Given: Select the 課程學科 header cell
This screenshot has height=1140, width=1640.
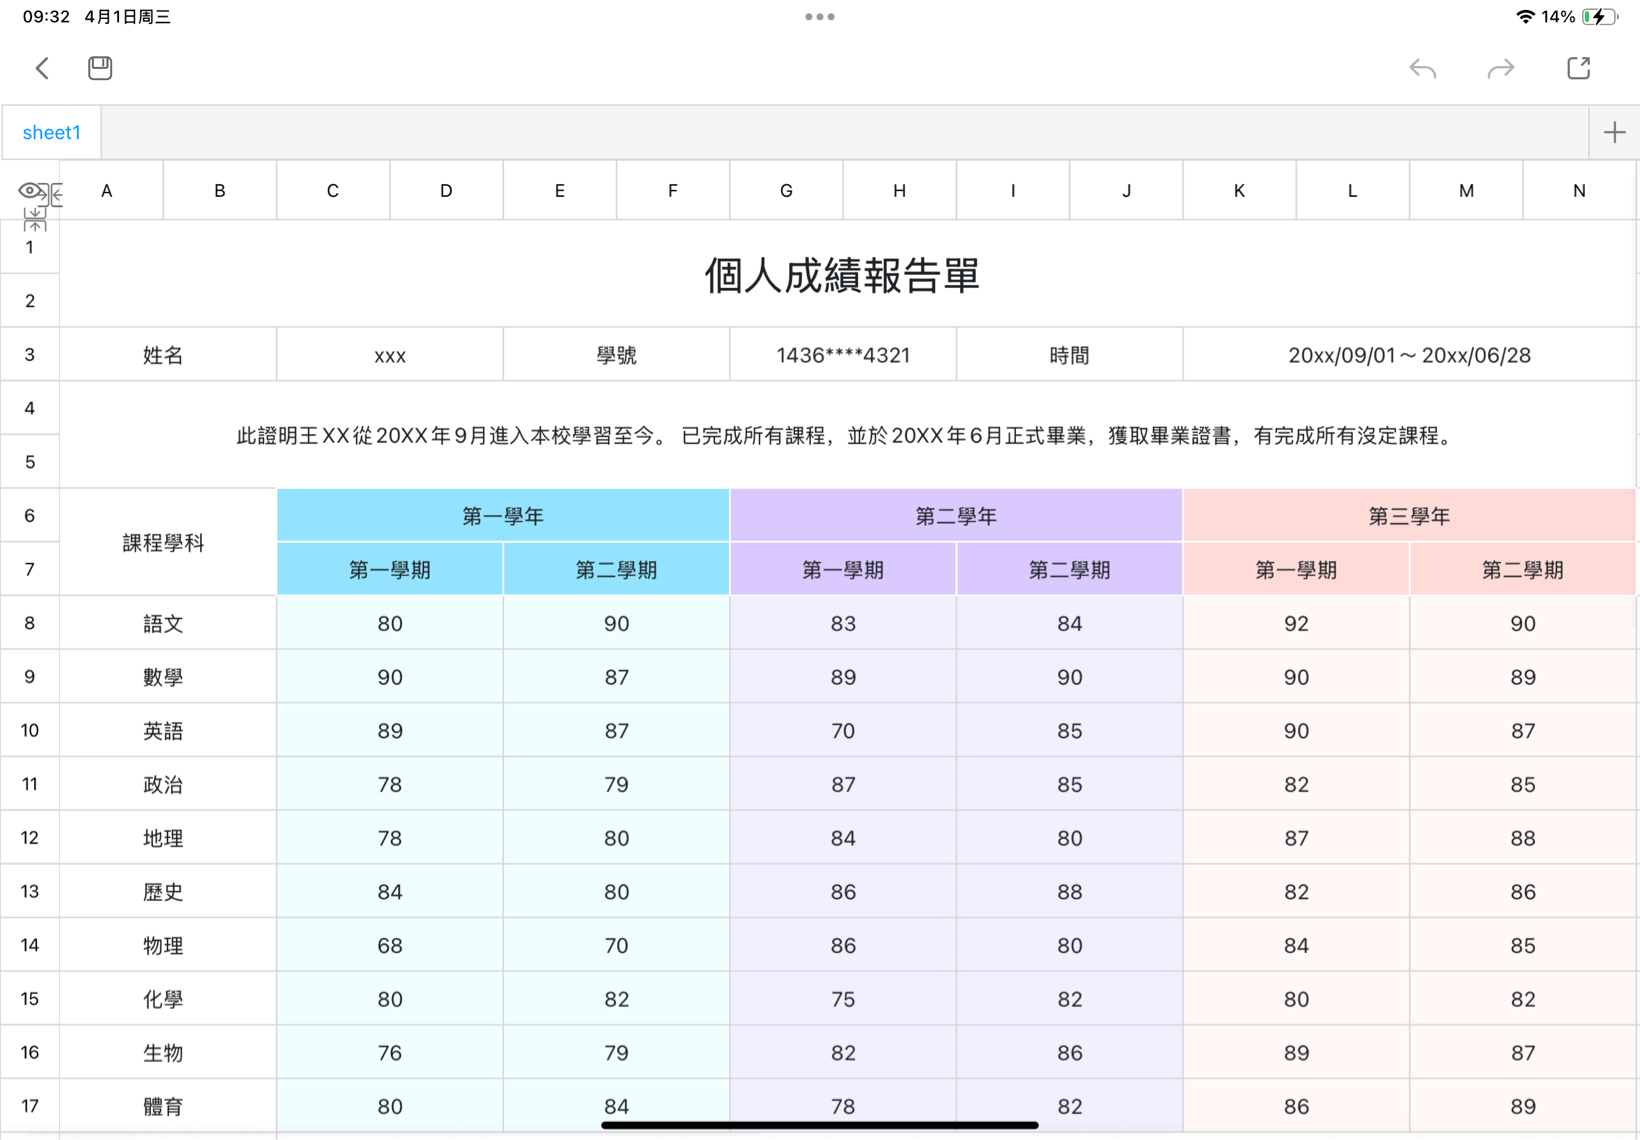Looking at the screenshot, I should (x=163, y=542).
